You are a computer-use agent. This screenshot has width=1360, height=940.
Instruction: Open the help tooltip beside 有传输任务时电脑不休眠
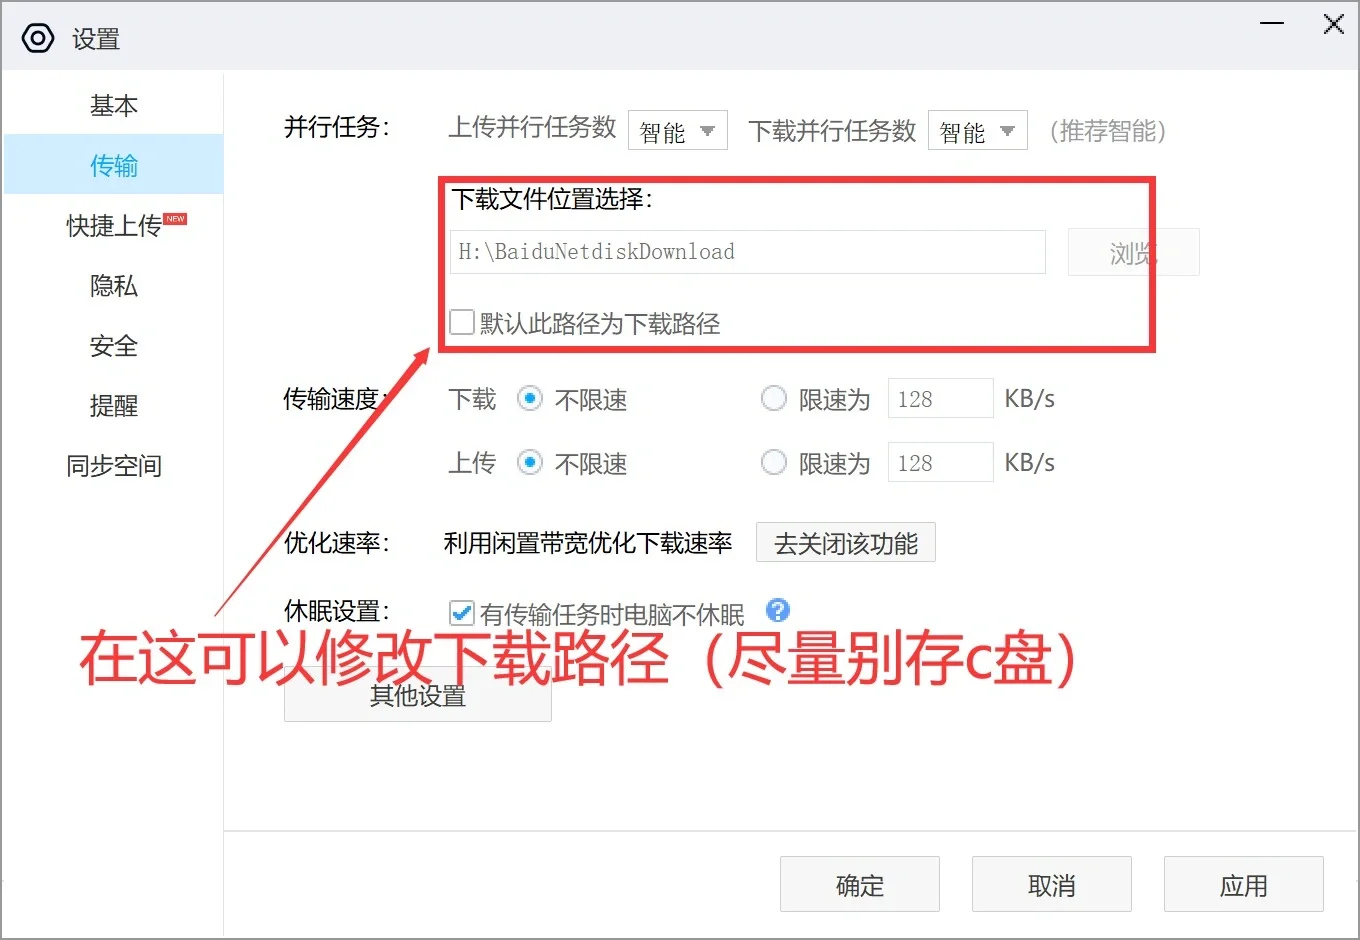coord(777,610)
